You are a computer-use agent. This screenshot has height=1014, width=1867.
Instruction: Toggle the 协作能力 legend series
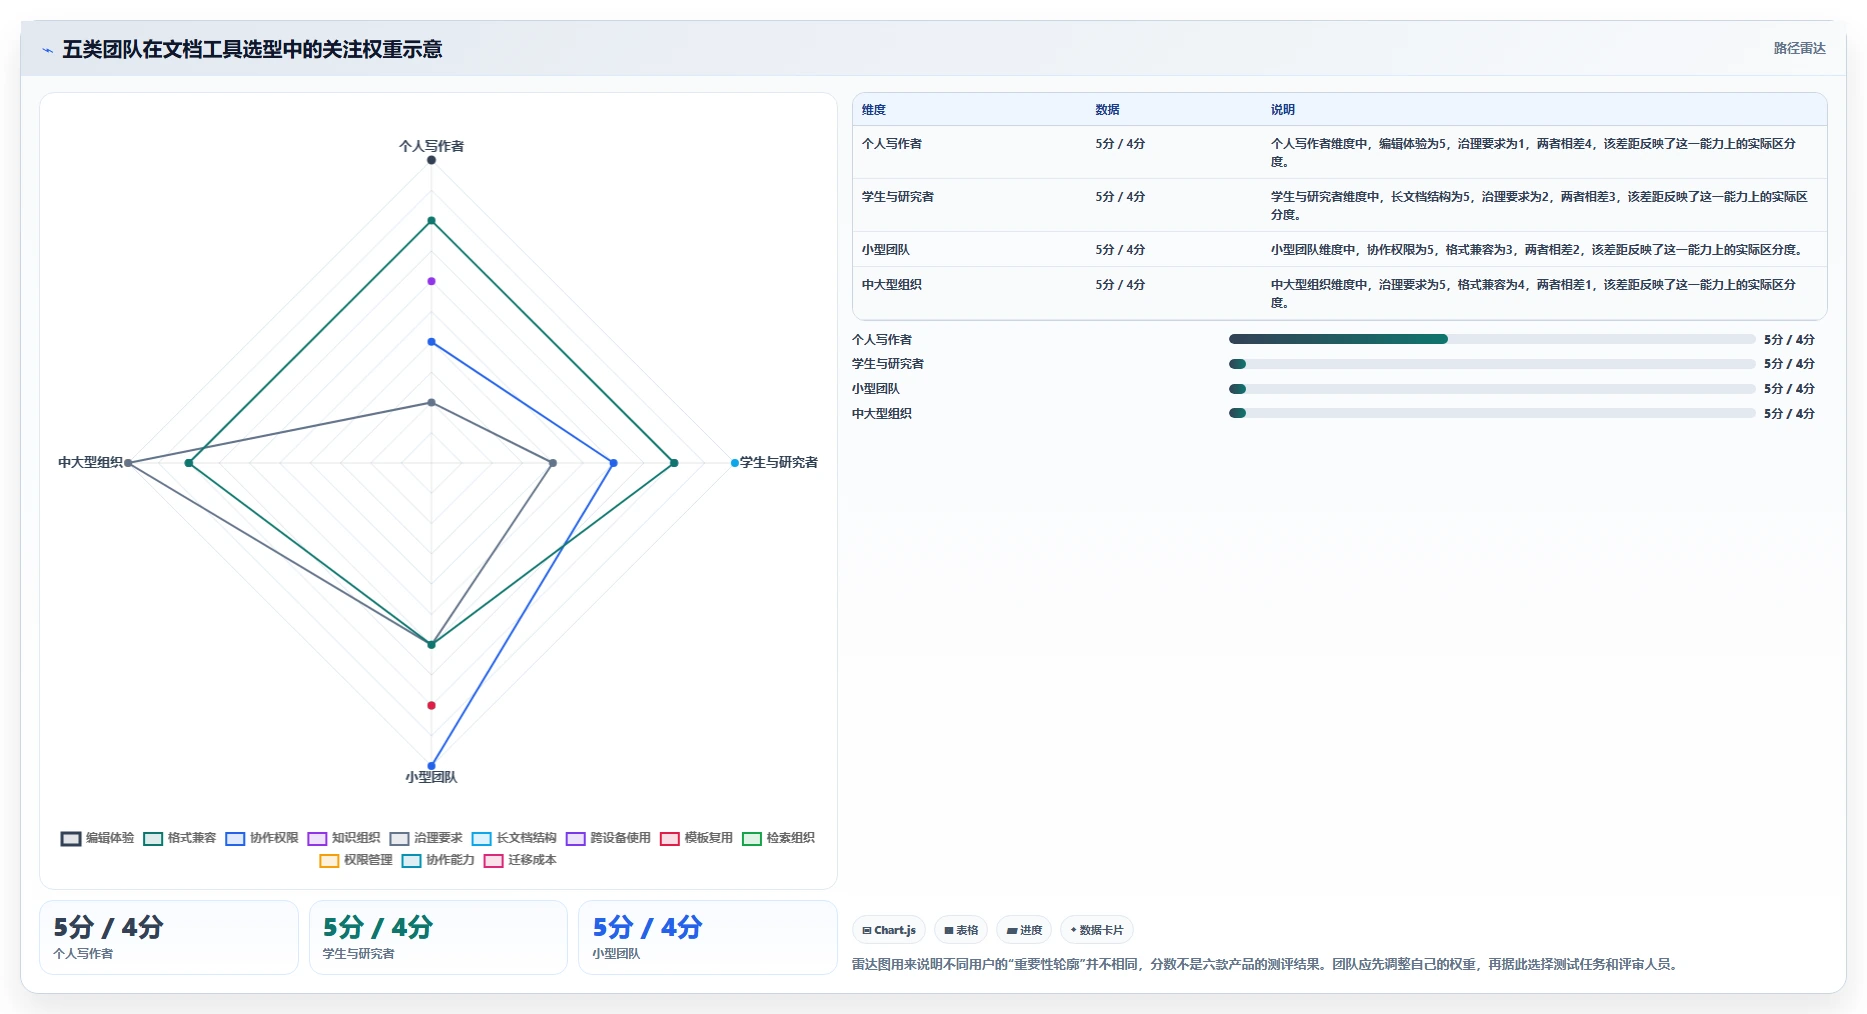coord(438,860)
